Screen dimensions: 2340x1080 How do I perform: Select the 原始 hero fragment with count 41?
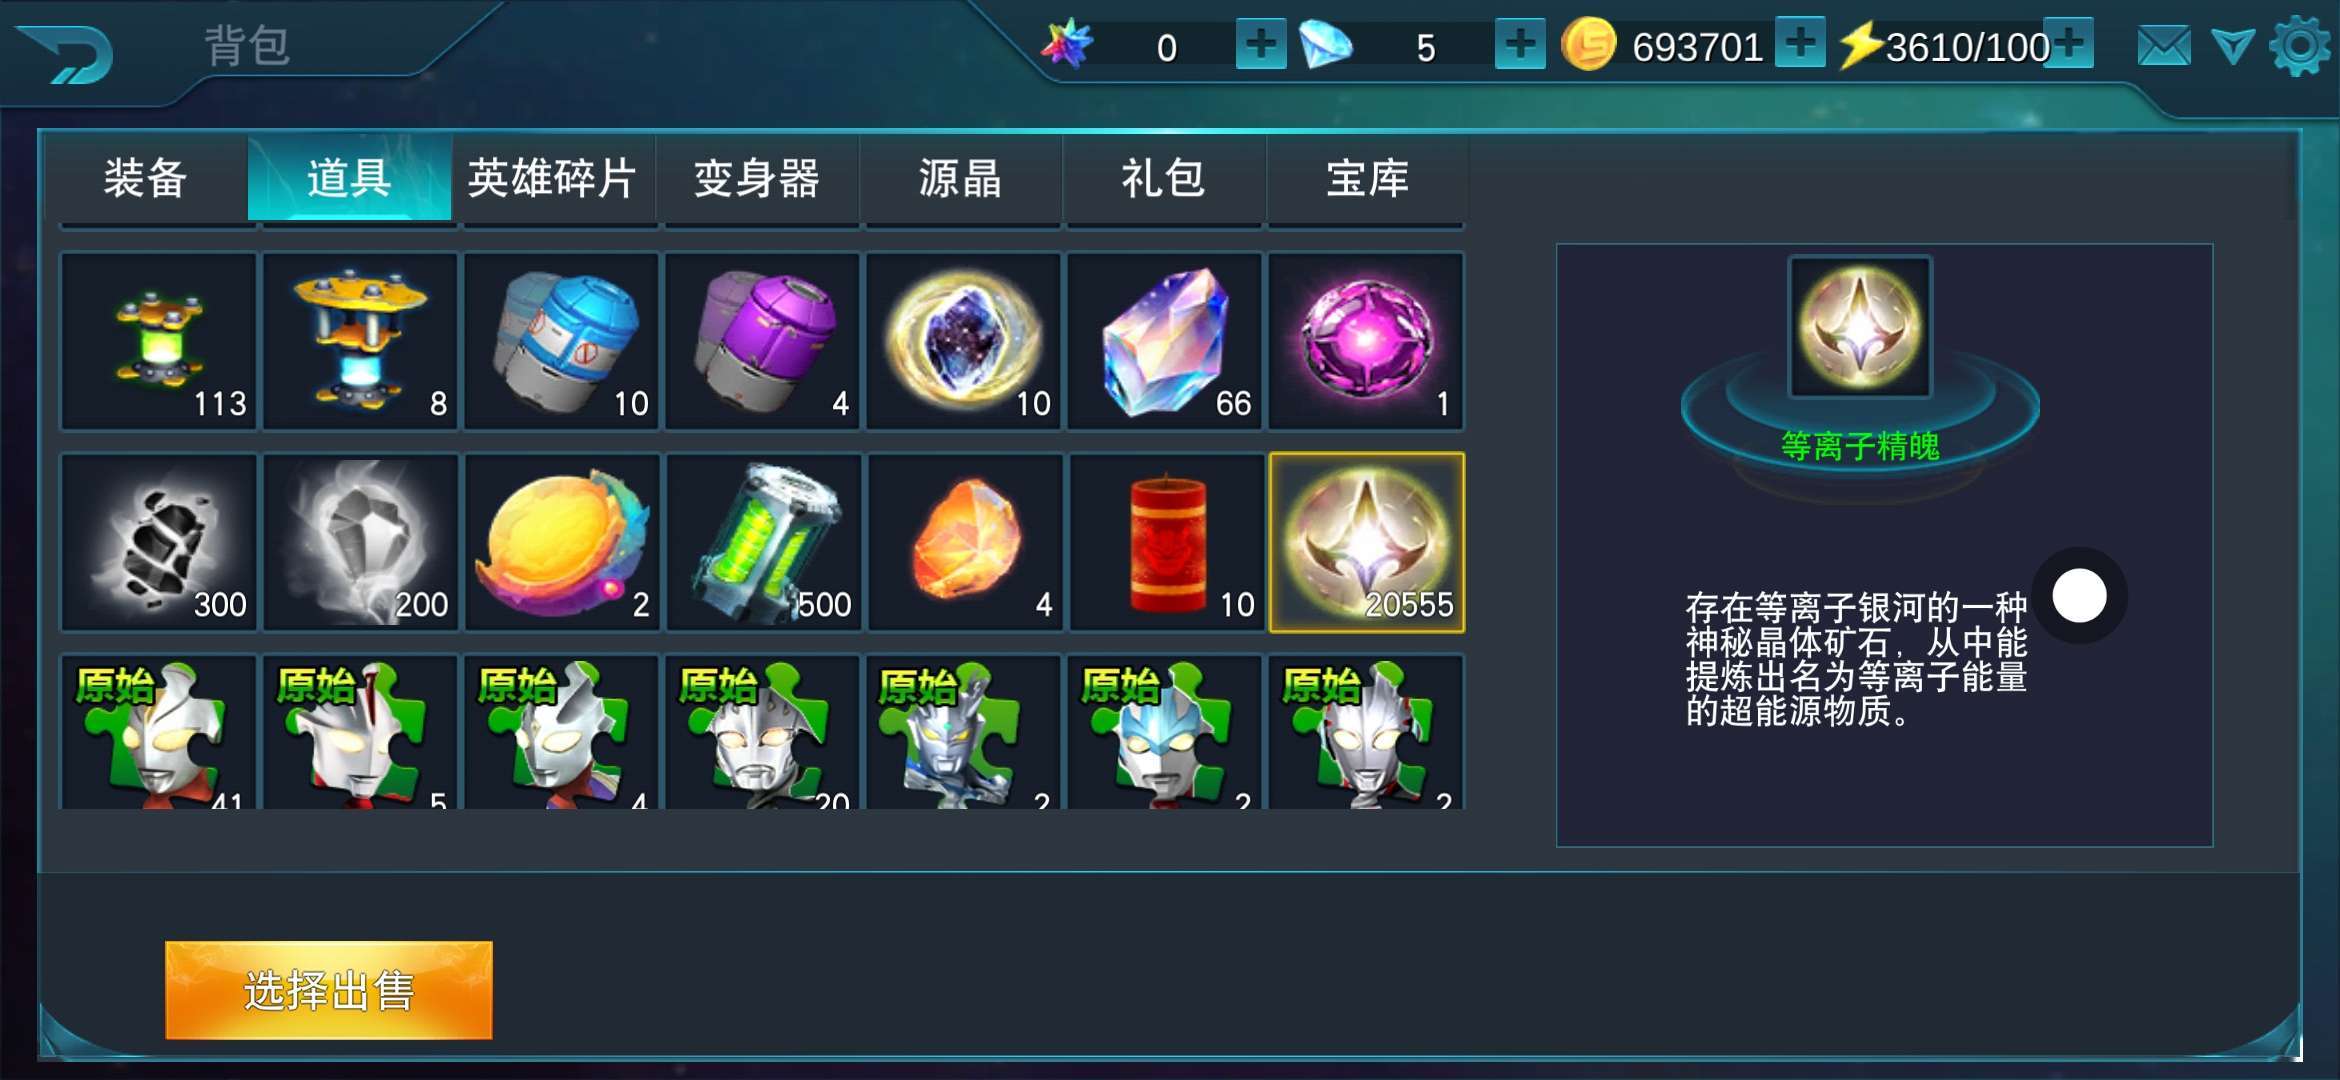pos(159,732)
